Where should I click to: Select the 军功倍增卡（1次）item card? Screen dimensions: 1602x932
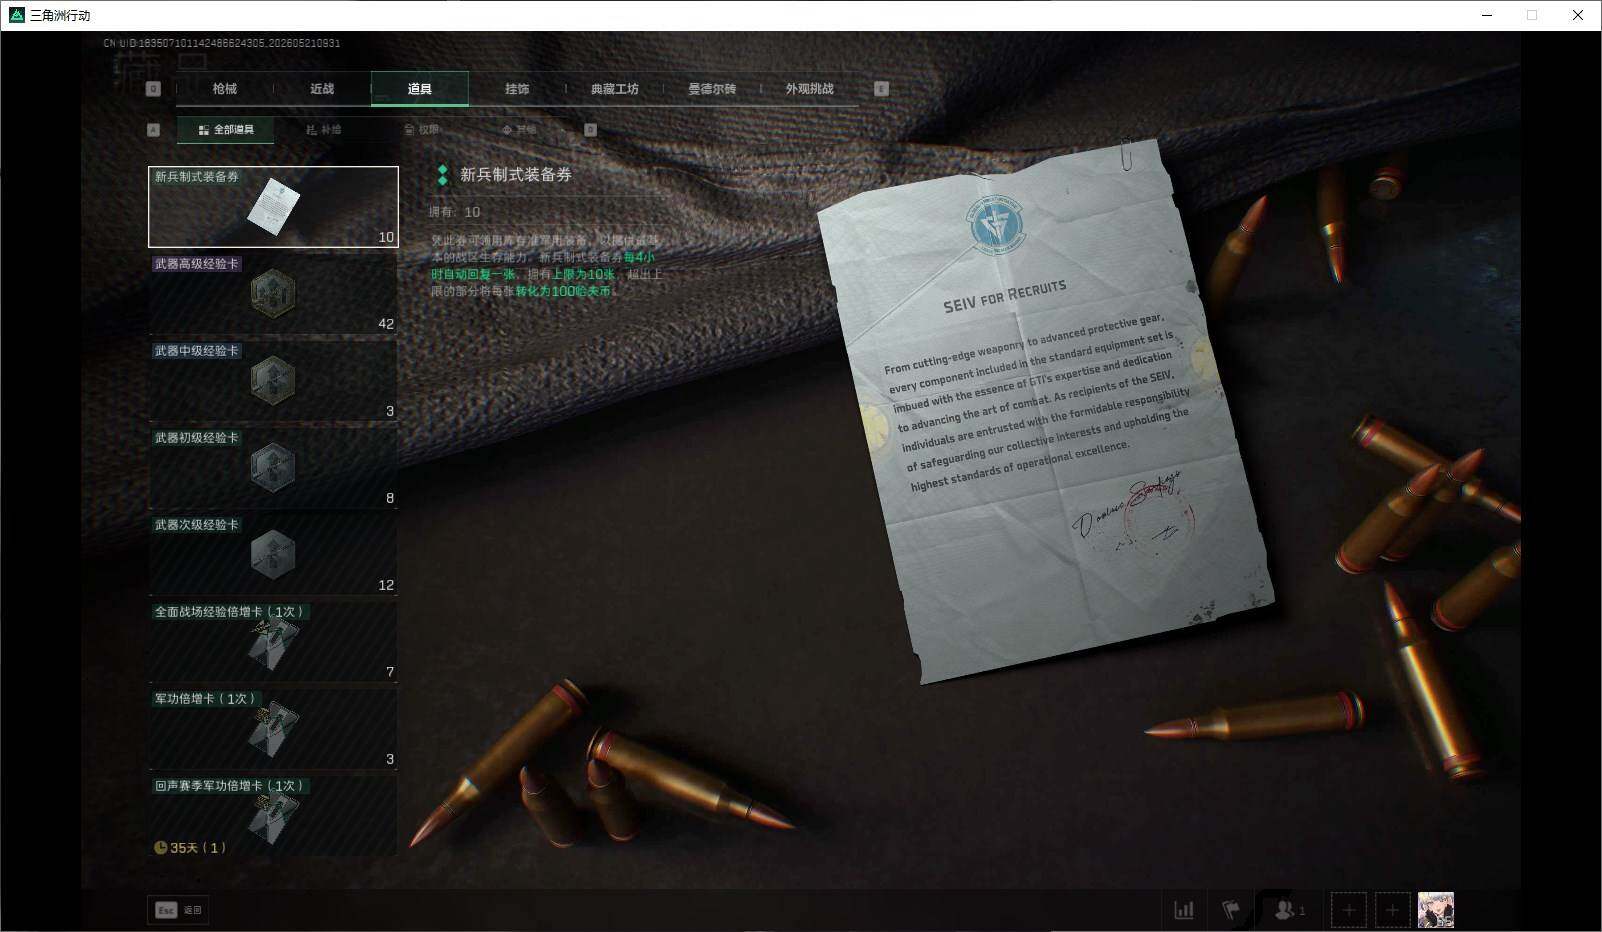(x=273, y=729)
